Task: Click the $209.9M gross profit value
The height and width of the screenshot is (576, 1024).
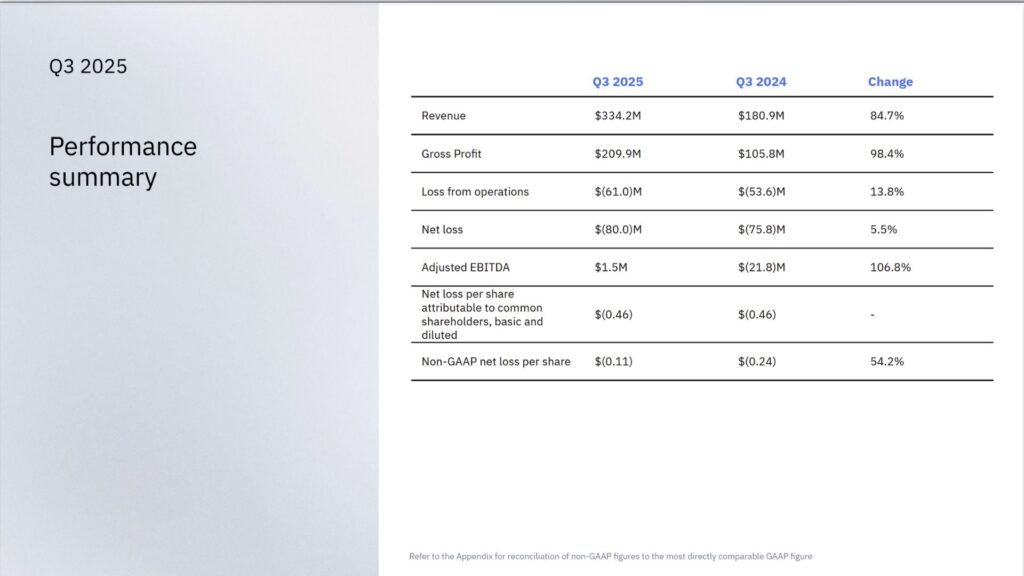Action: tap(617, 154)
